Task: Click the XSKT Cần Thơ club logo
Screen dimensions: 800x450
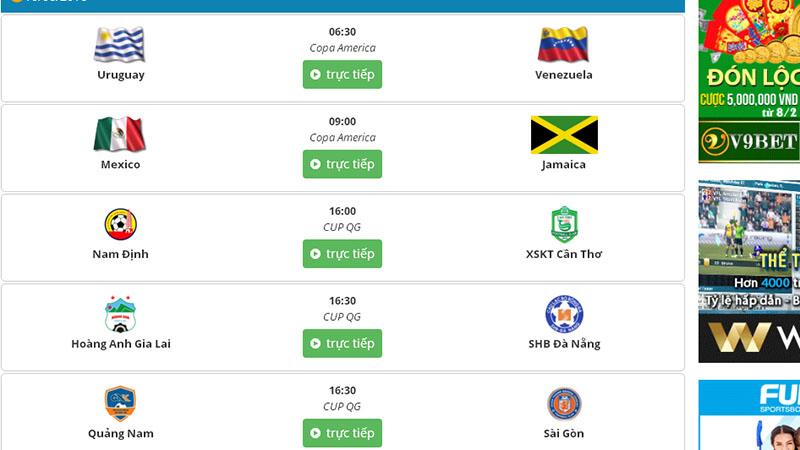Action: click(564, 224)
